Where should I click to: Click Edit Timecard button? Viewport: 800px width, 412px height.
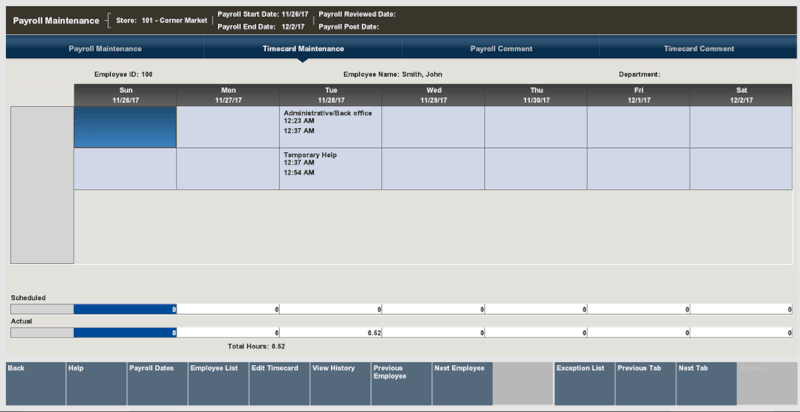click(280, 383)
